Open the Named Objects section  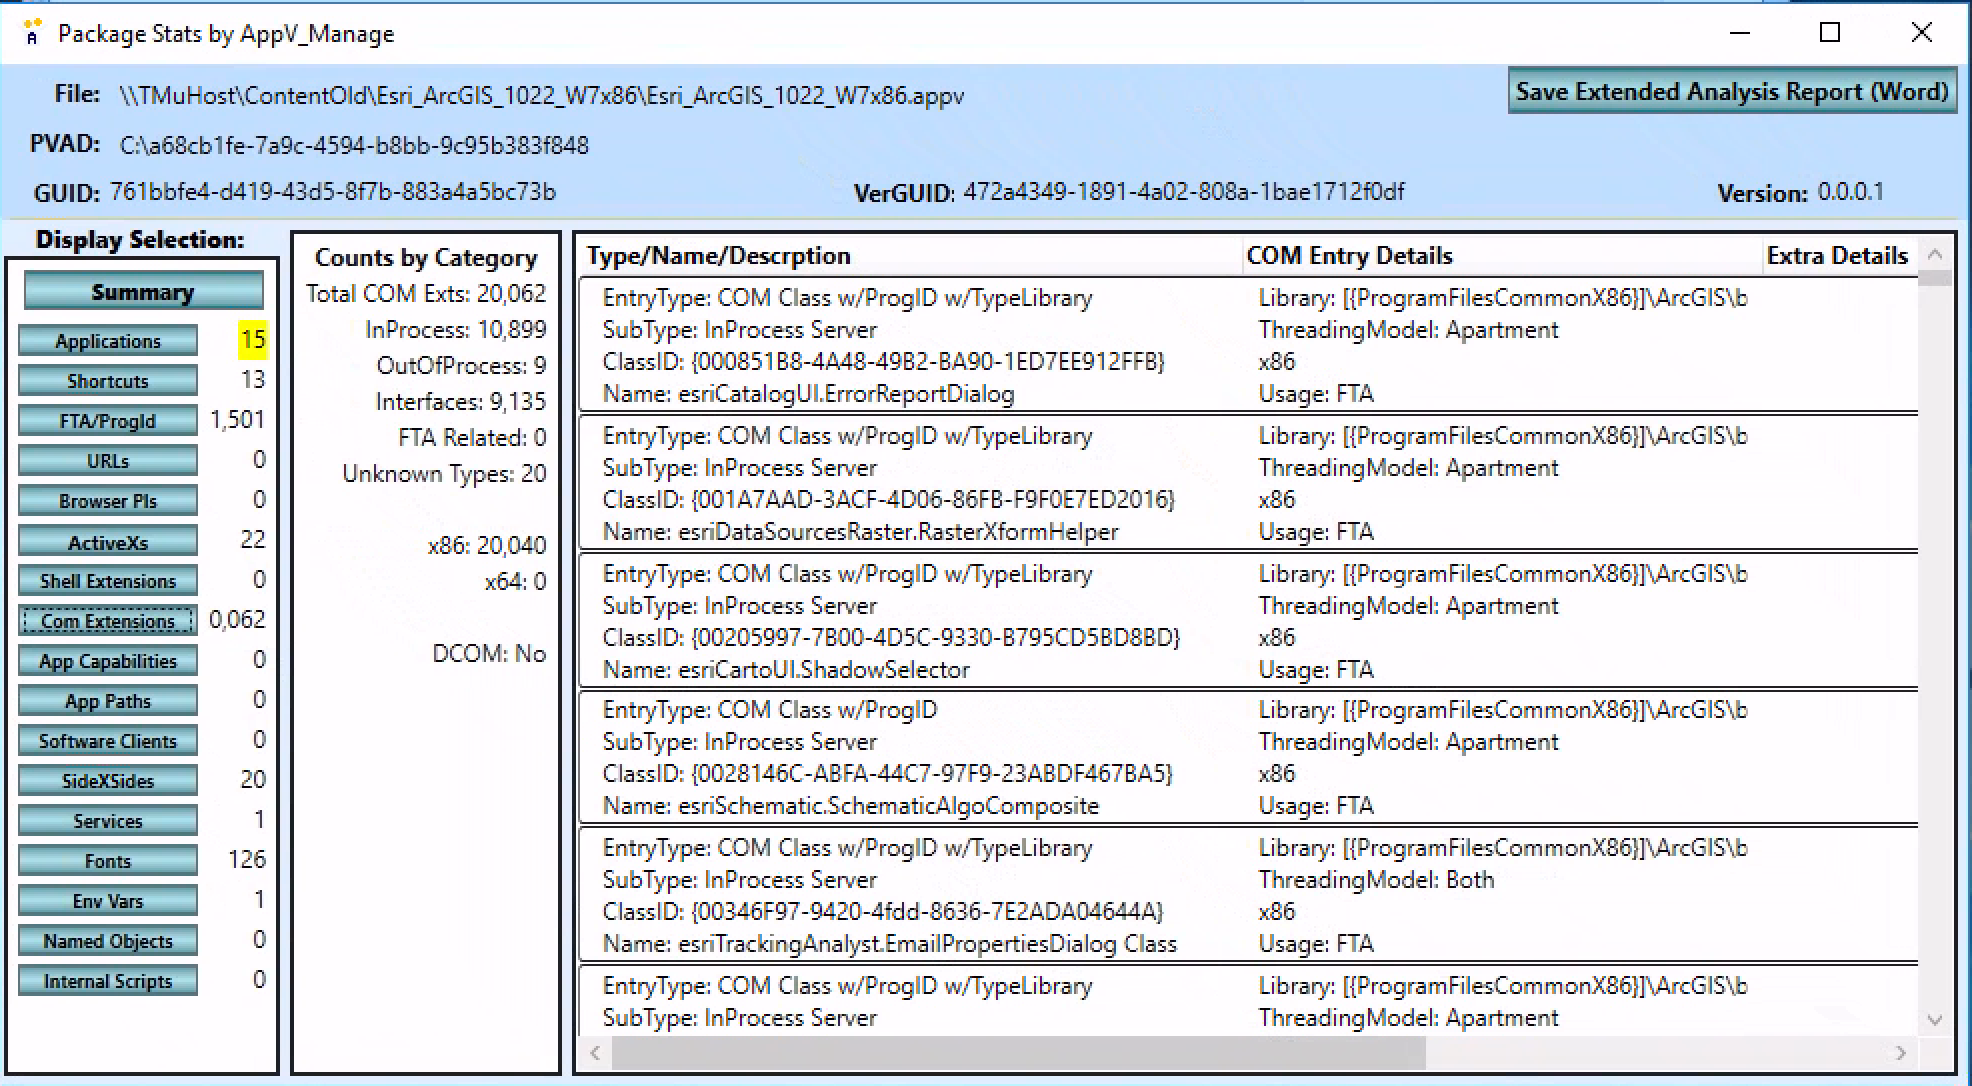pyautogui.click(x=108, y=941)
